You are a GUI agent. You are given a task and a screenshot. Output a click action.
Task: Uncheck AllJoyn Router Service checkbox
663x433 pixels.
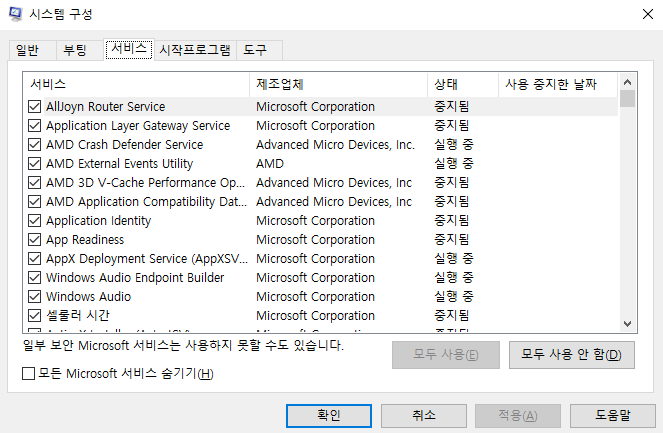tap(34, 107)
